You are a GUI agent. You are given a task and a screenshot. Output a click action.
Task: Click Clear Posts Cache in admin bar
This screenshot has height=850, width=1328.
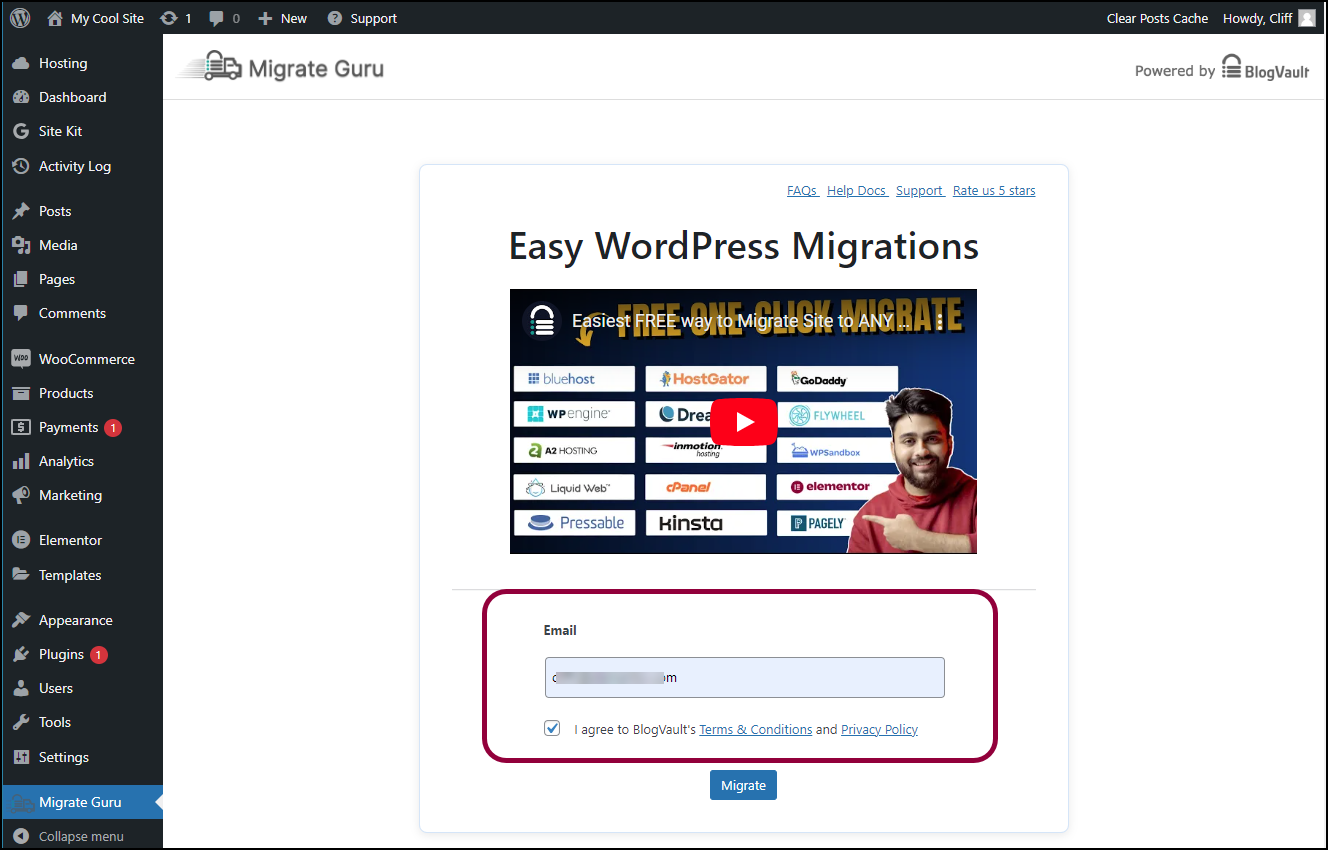pyautogui.click(x=1157, y=18)
